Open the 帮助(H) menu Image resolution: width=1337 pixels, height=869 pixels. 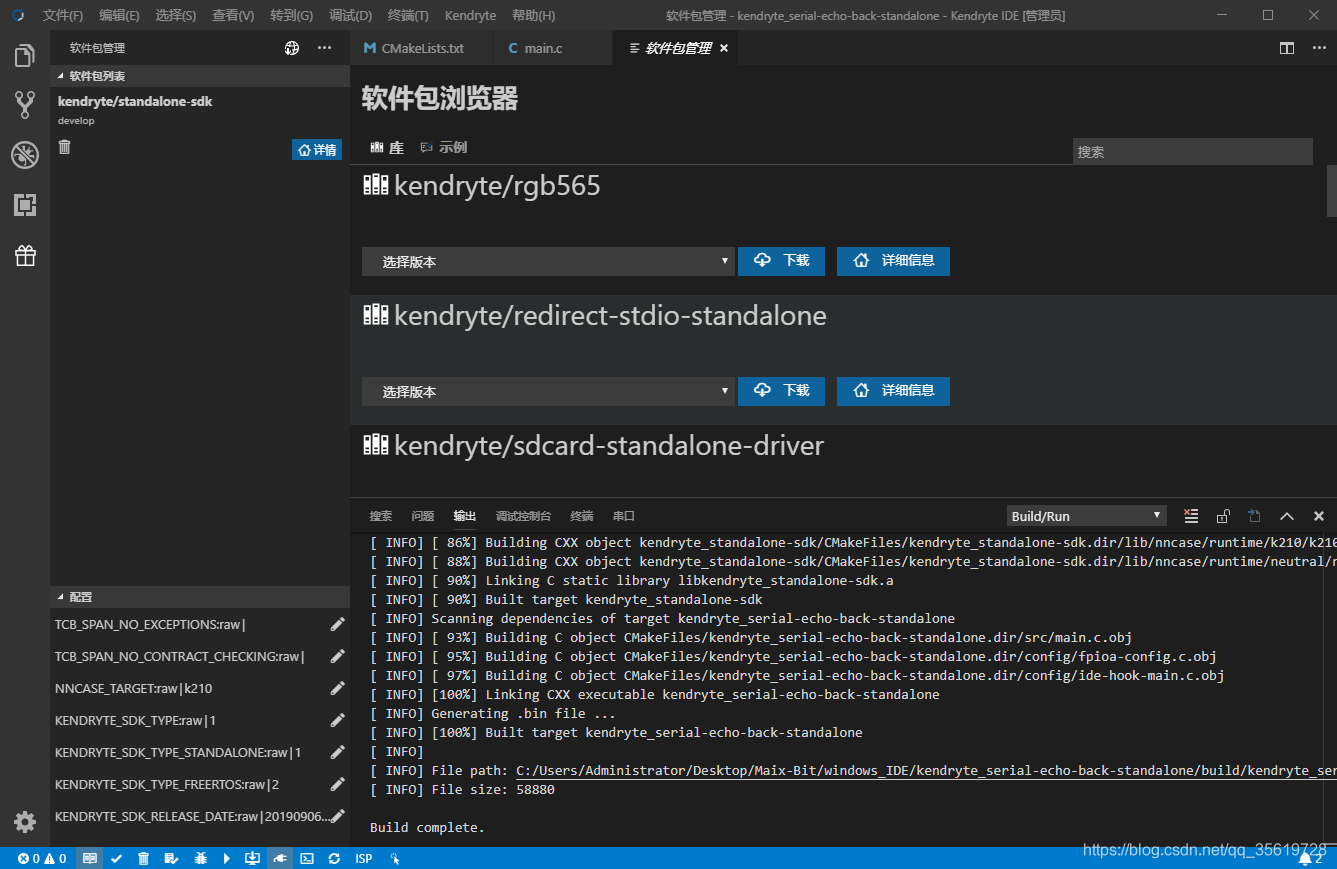coord(533,16)
